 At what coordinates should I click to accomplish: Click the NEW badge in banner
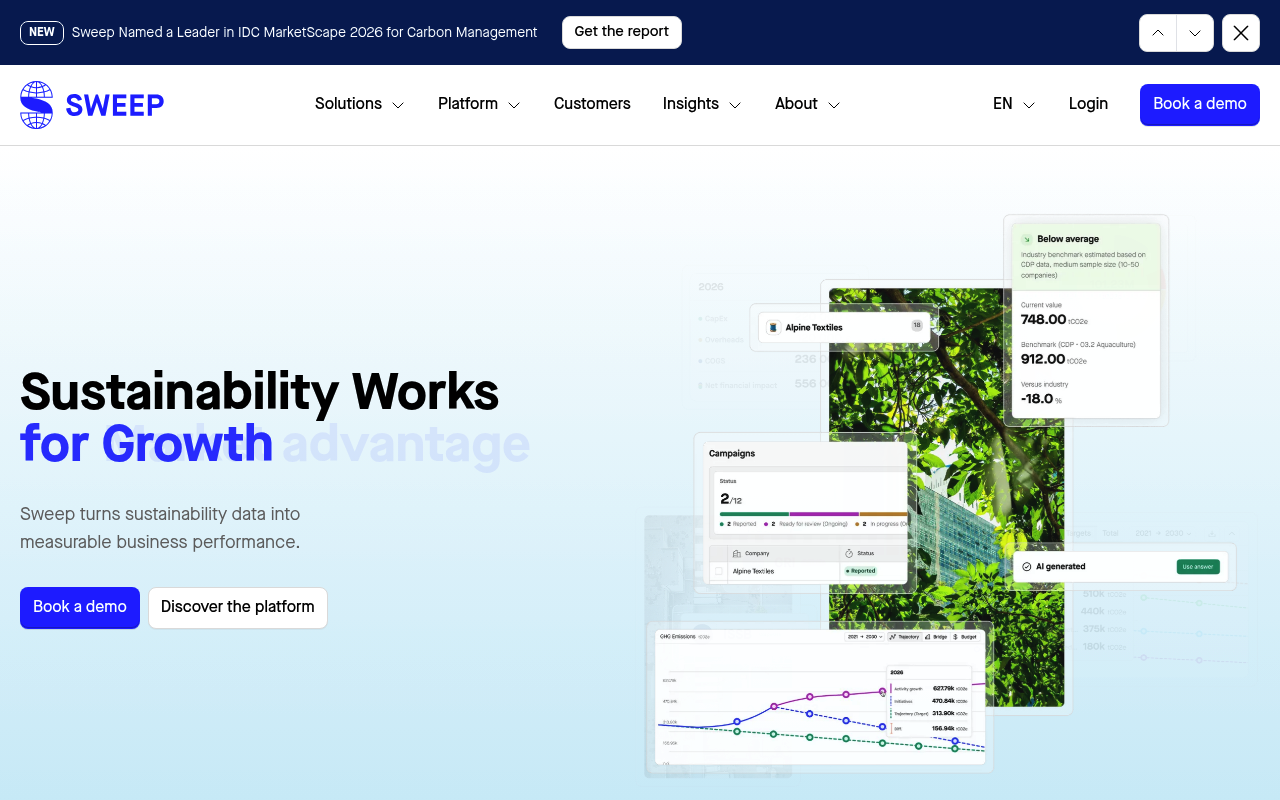(42, 33)
